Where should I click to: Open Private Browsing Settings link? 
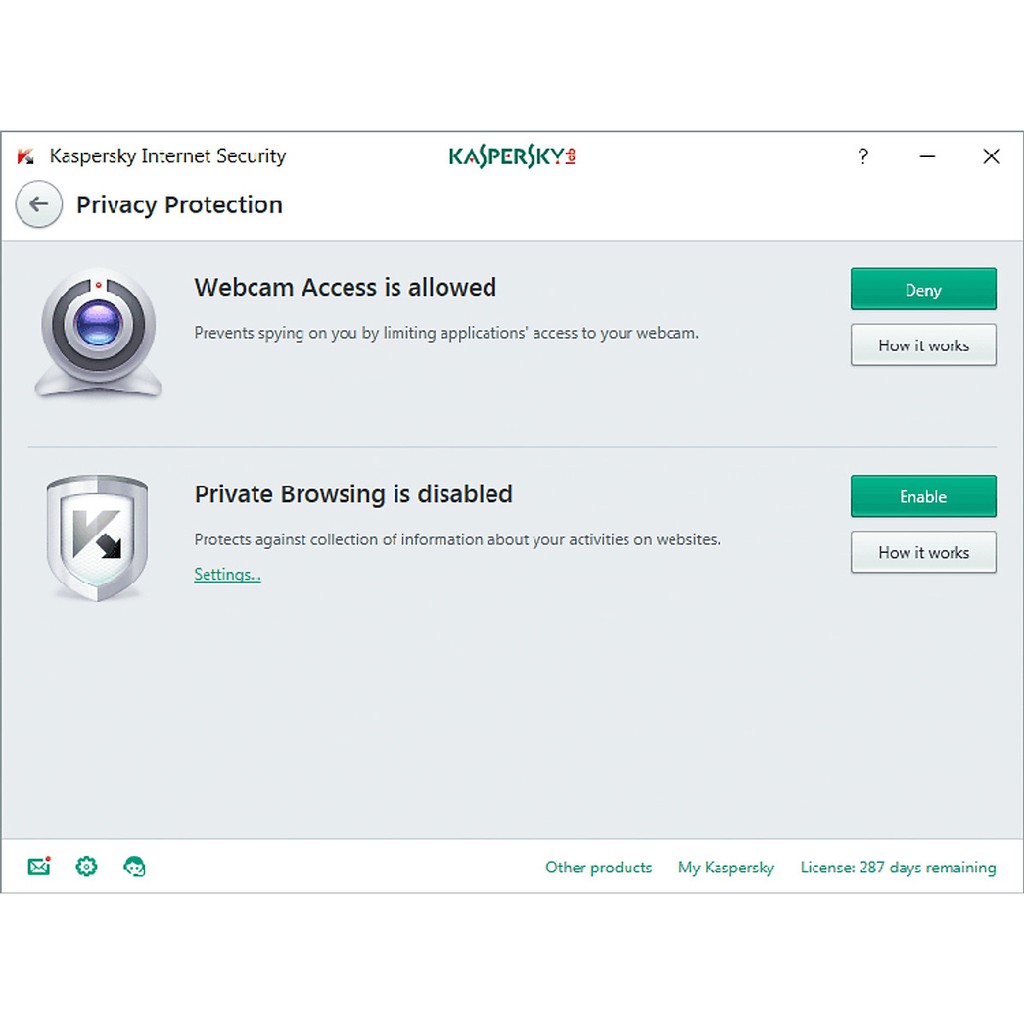point(227,574)
